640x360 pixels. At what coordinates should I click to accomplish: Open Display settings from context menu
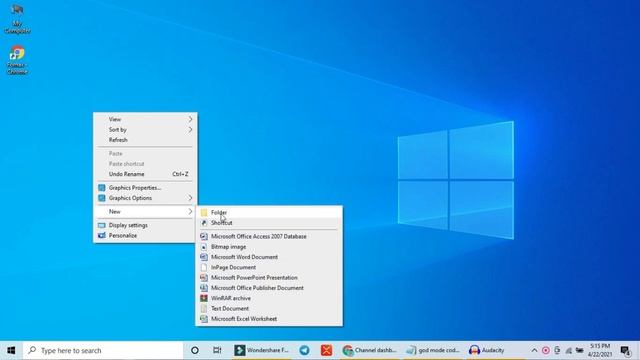(x=145, y=225)
